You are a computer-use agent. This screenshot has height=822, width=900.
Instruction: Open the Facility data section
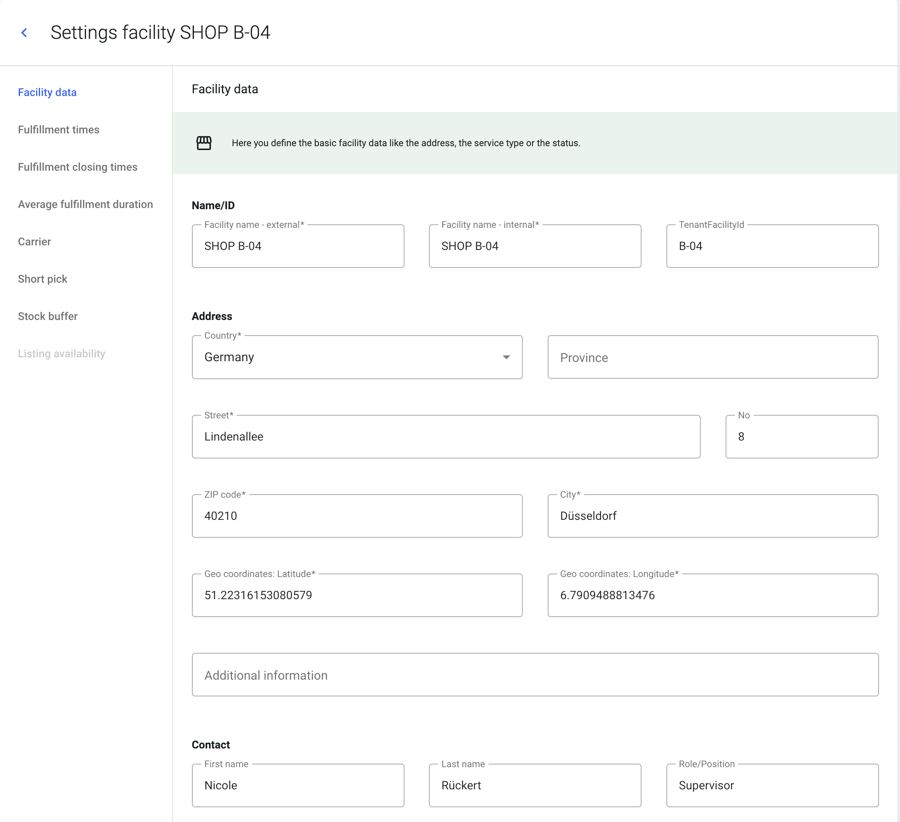pyautogui.click(x=47, y=92)
